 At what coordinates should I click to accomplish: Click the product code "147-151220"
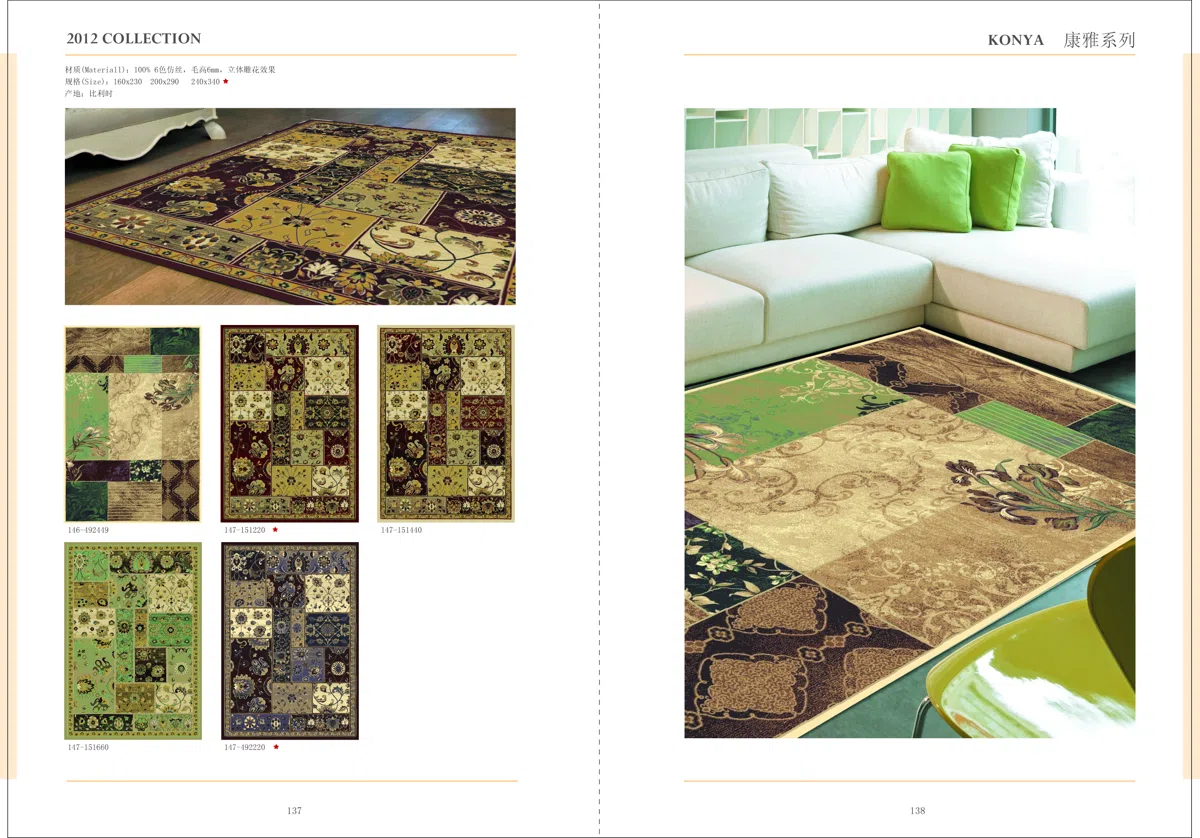[x=245, y=530]
